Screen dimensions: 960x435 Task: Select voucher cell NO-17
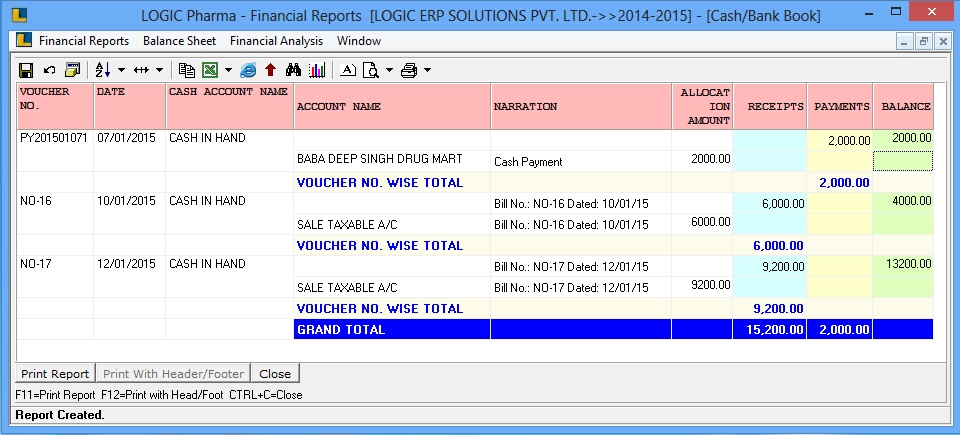55,266
